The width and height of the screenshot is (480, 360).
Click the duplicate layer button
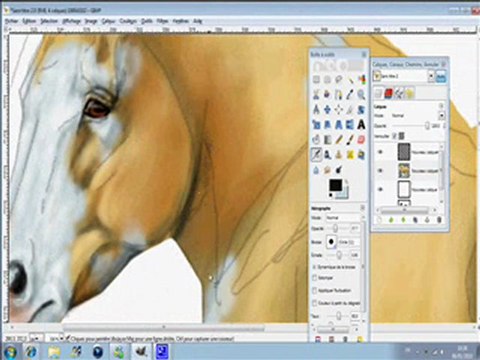pos(415,220)
